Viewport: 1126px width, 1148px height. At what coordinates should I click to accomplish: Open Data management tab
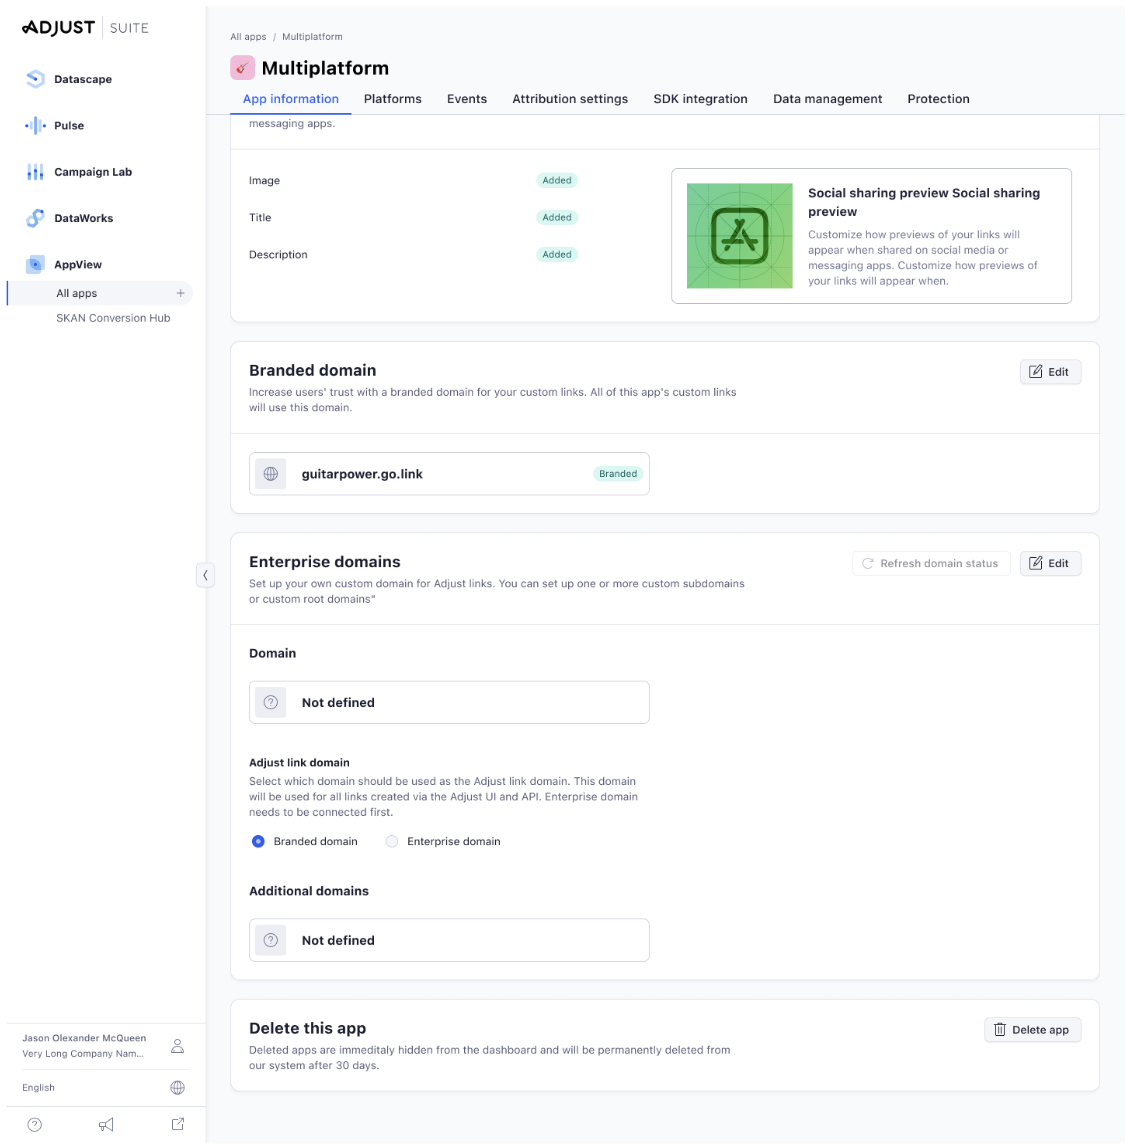(x=828, y=99)
